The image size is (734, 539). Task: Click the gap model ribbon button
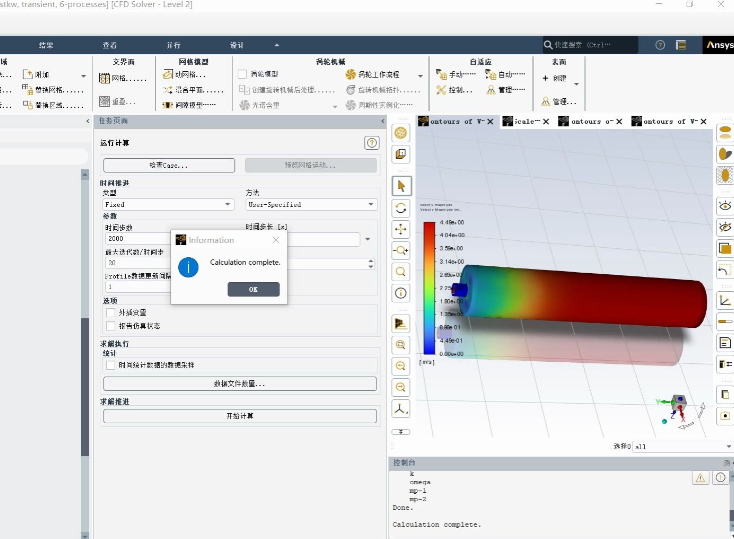click(x=189, y=105)
